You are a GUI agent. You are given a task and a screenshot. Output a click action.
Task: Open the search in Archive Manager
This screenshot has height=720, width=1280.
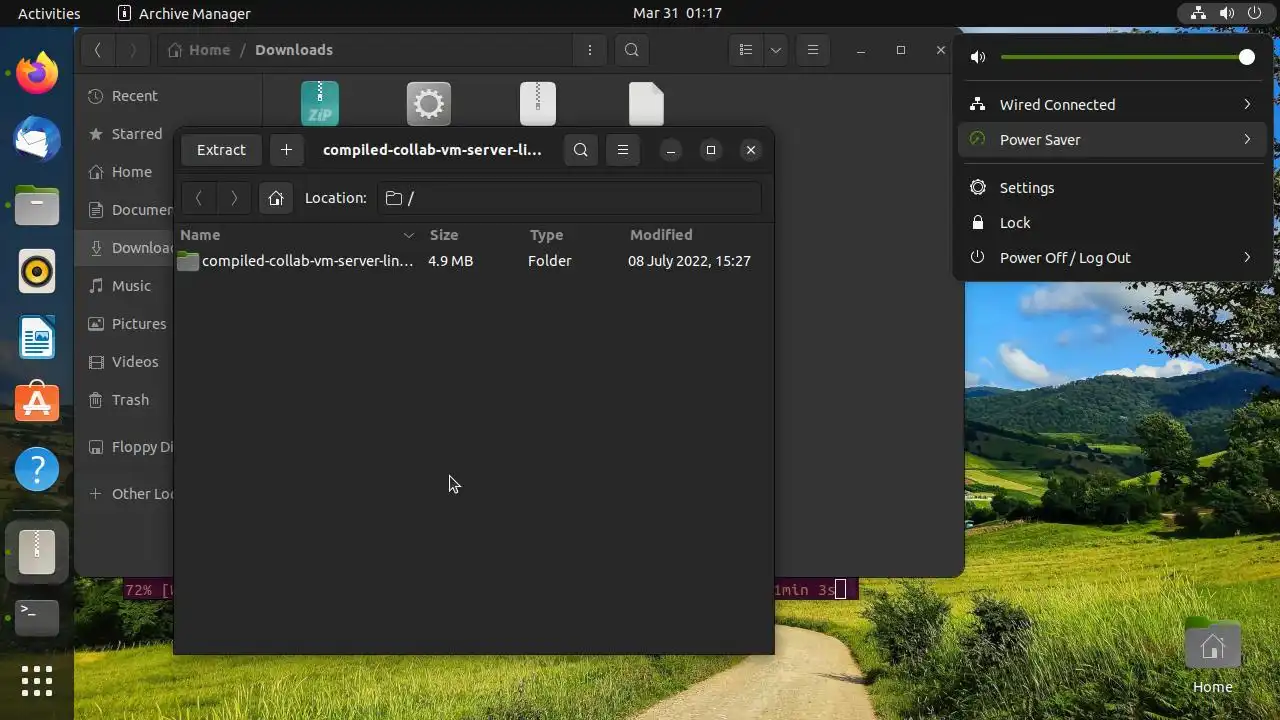tap(581, 150)
